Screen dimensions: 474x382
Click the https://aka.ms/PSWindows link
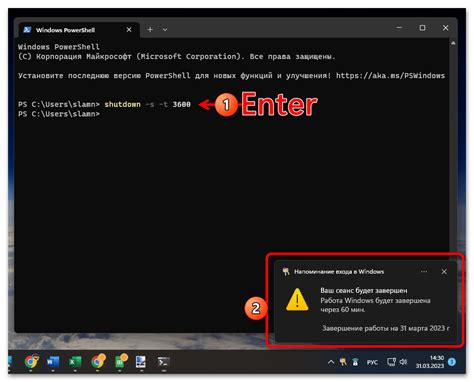click(x=390, y=76)
